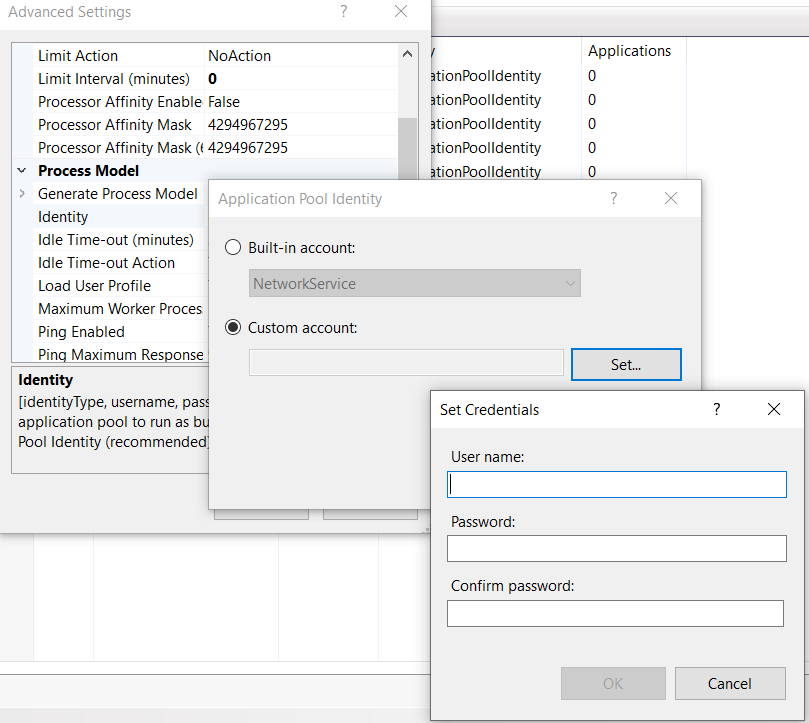The height and width of the screenshot is (723, 809).
Task: Open the NetworkService account dropdown
Action: [x=414, y=284]
